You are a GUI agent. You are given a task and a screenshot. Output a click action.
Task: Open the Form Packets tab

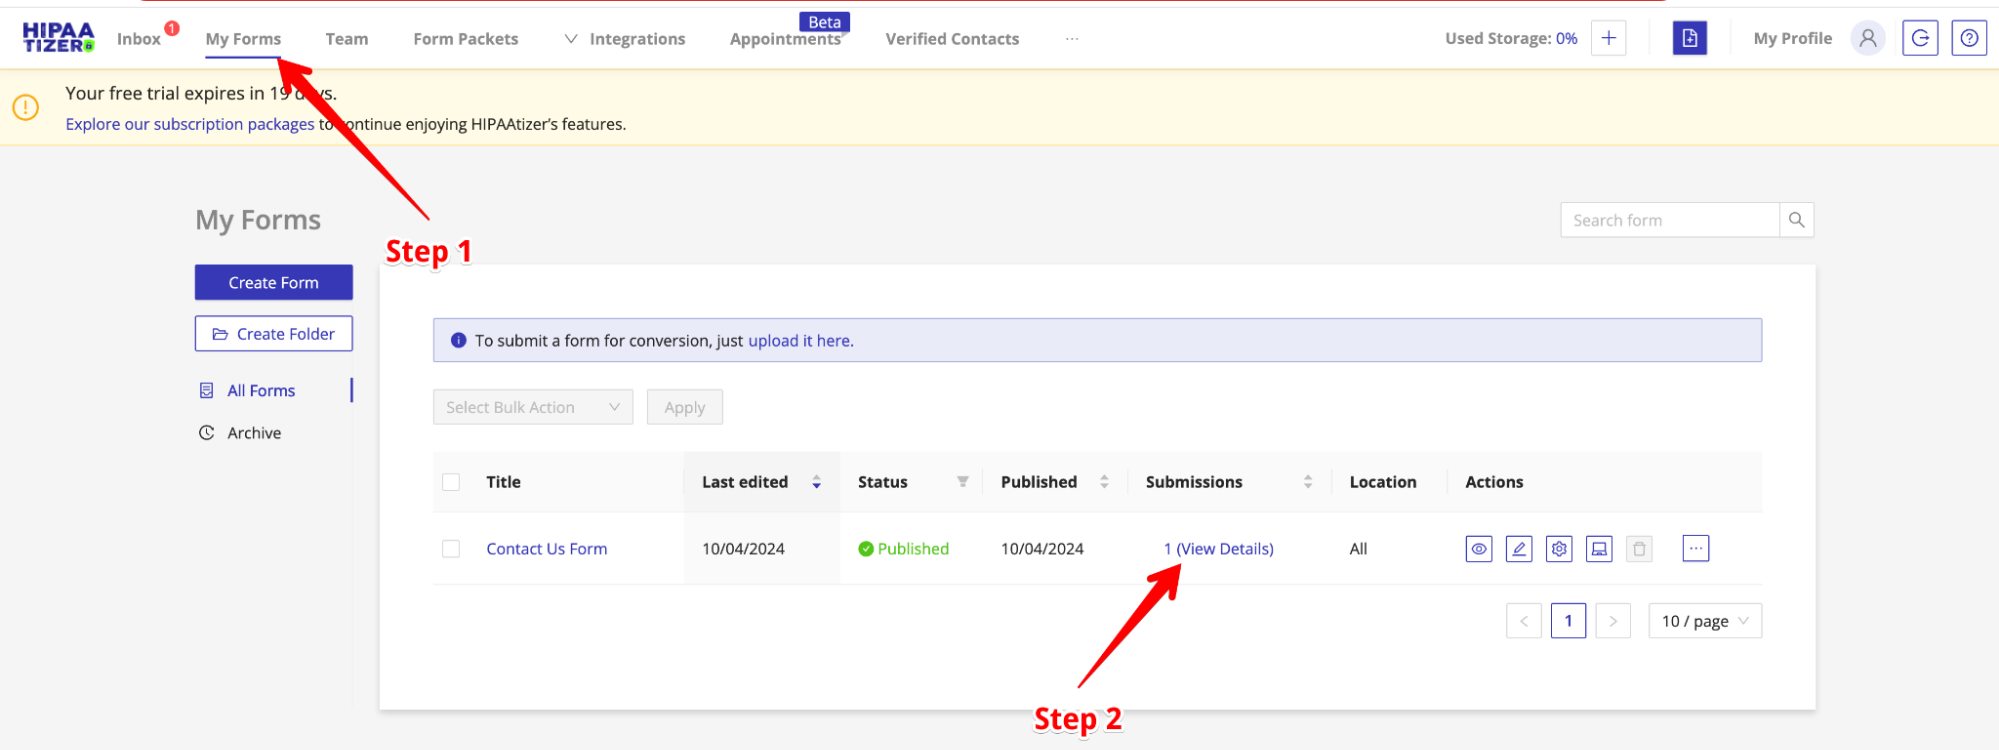[x=465, y=39]
